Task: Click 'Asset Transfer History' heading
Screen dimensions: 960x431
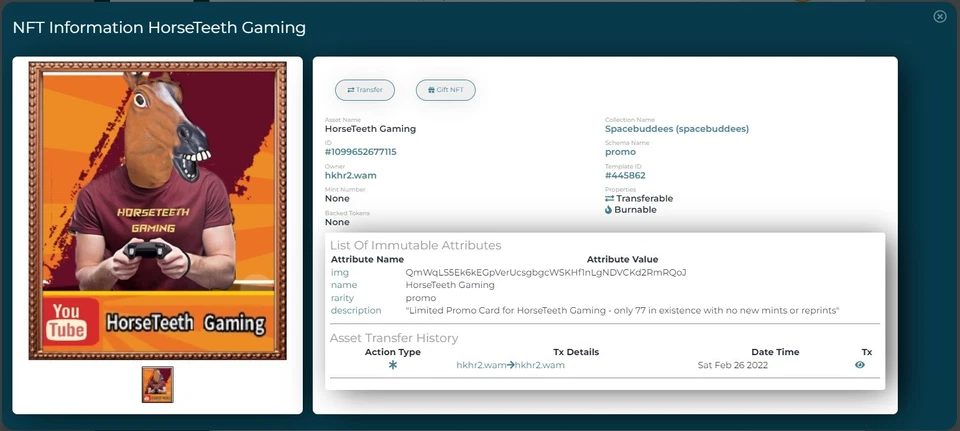Action: pyautogui.click(x=394, y=338)
